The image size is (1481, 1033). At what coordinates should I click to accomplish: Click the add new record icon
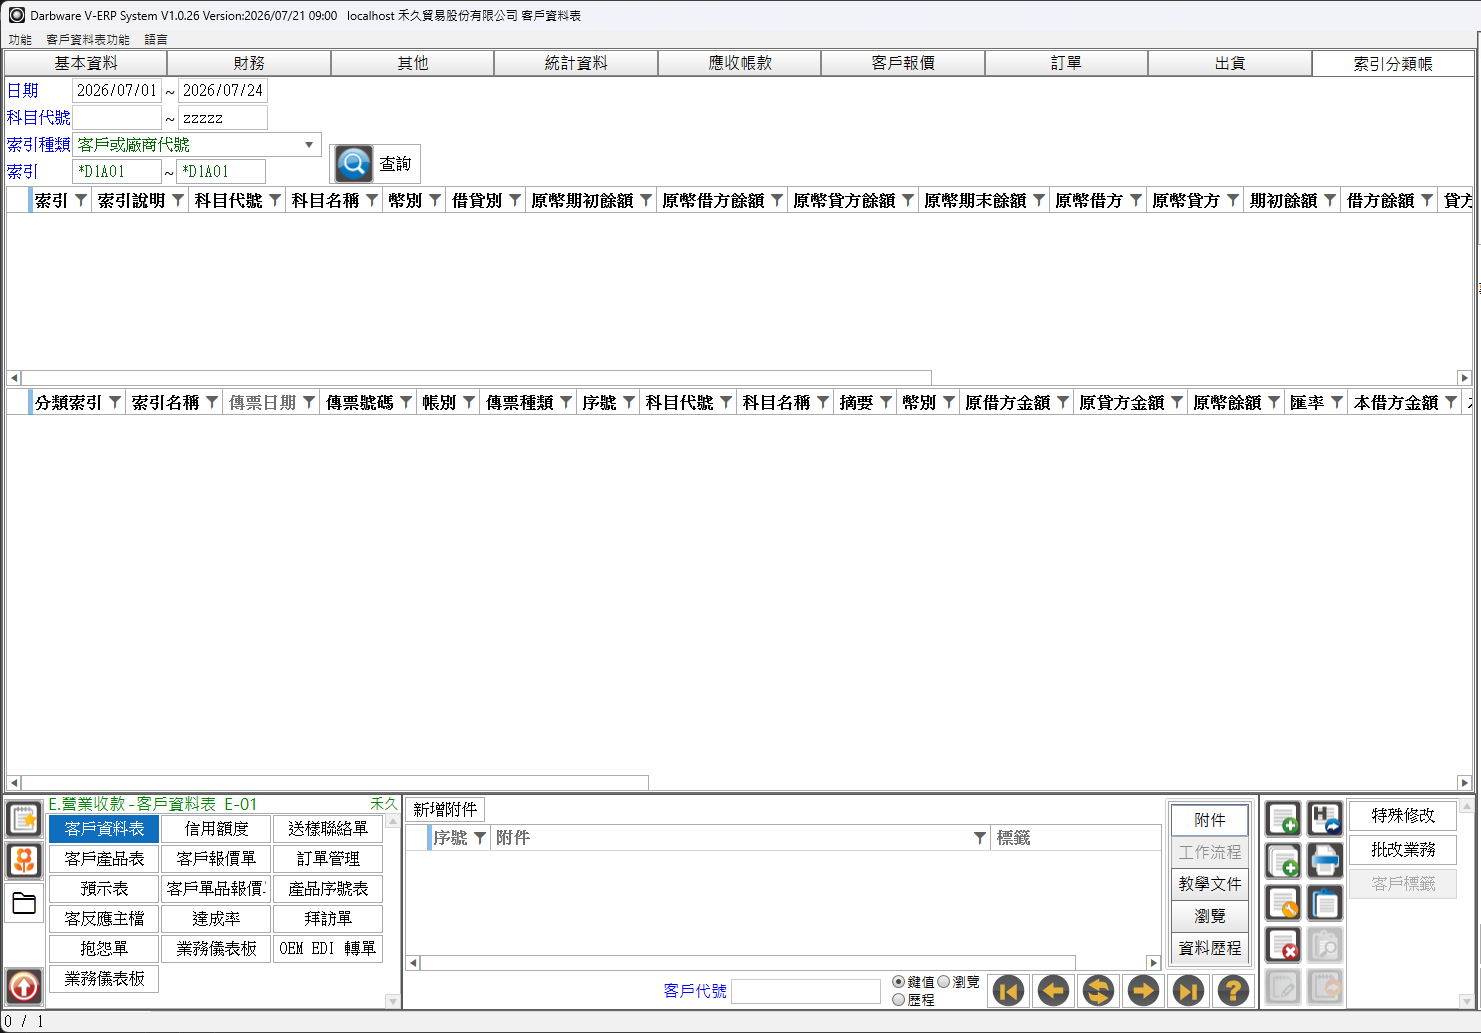coord(1283,819)
